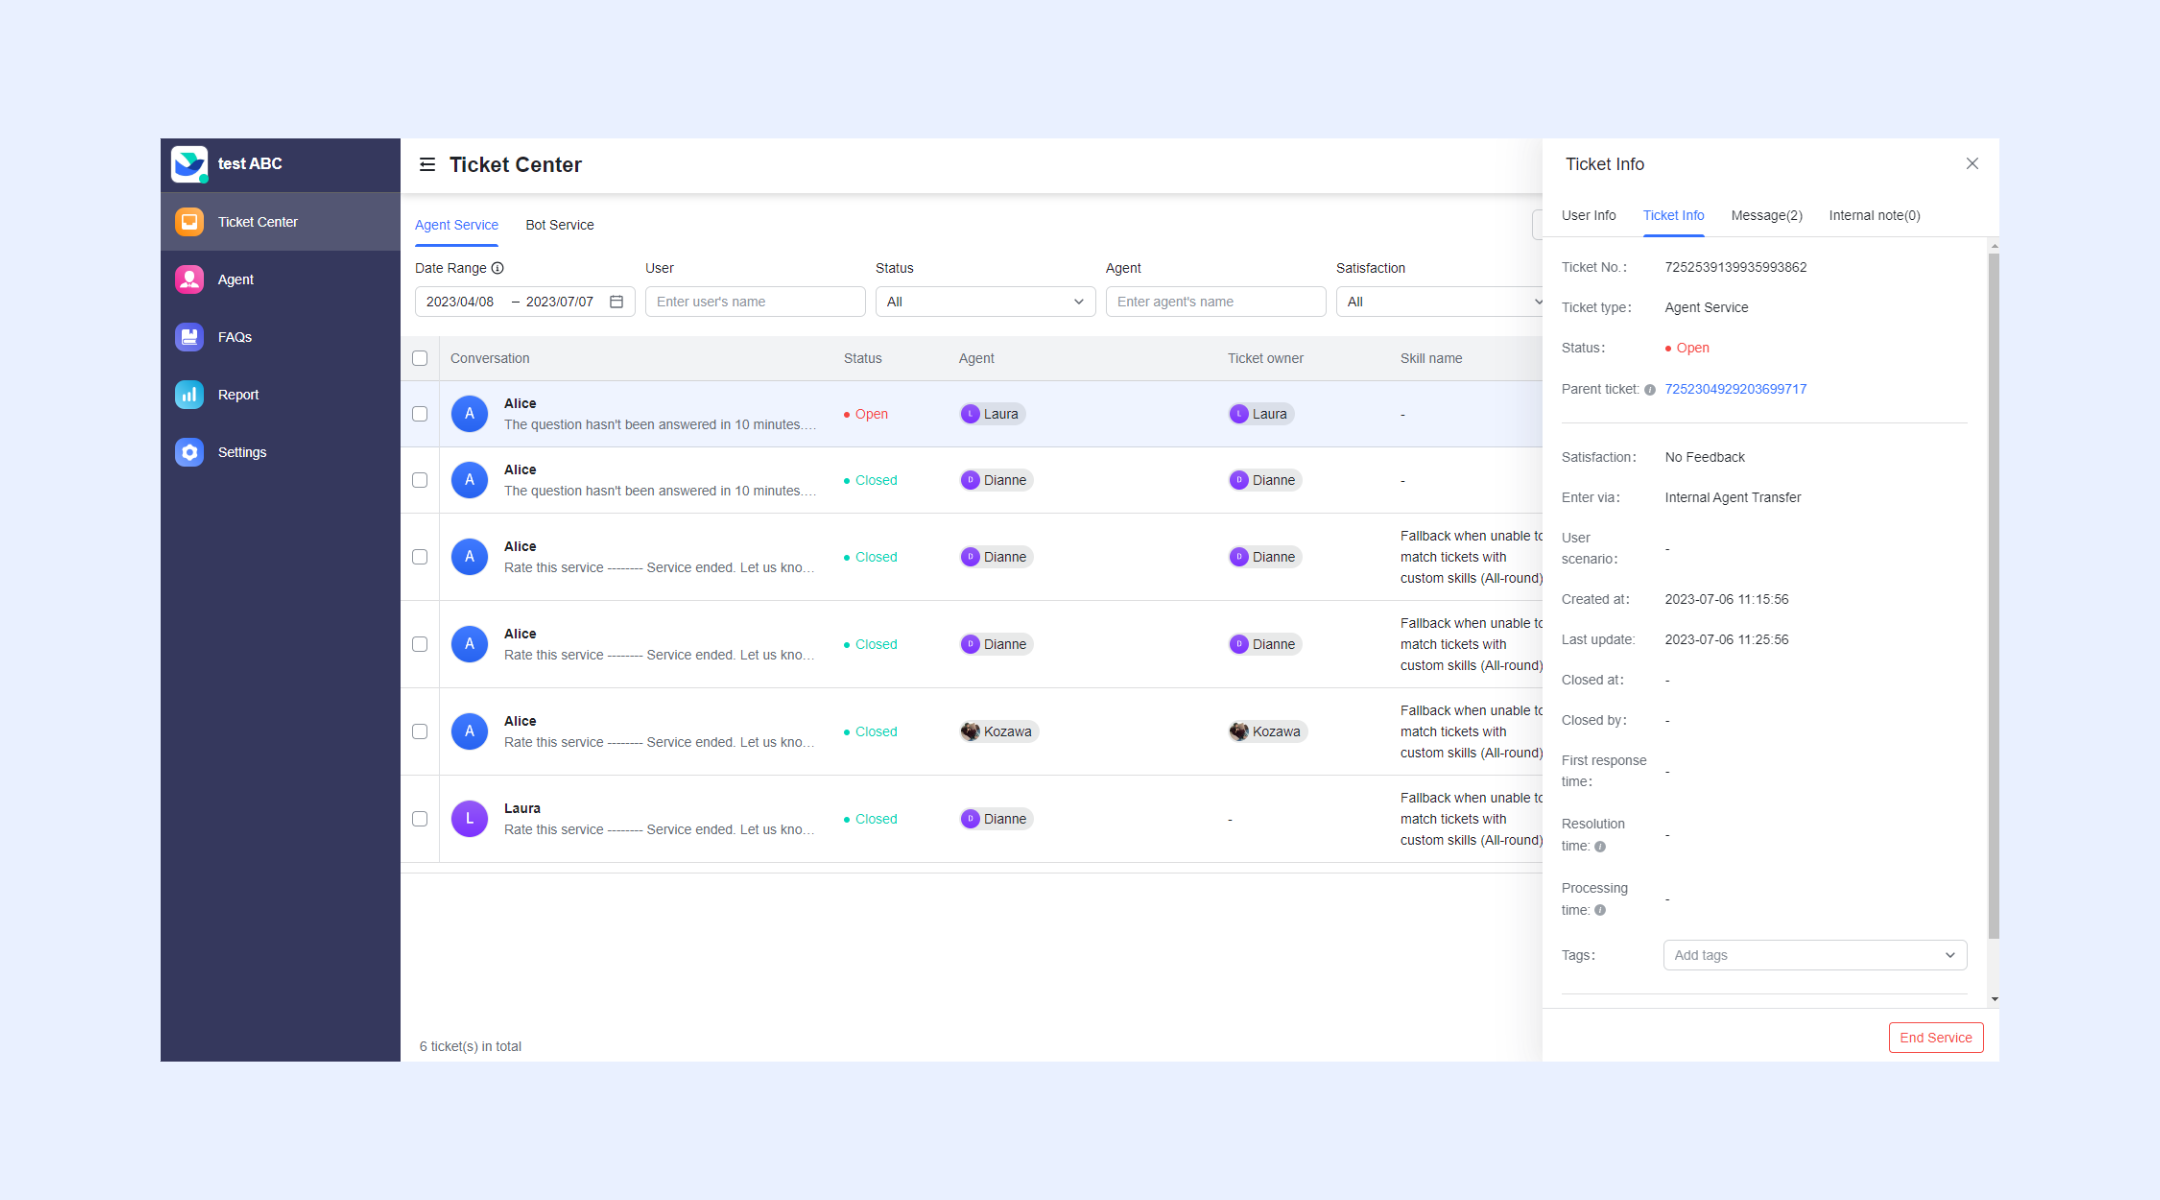This screenshot has width=2160, height=1200.
Task: Click the Skill name column header
Action: [x=1431, y=358]
